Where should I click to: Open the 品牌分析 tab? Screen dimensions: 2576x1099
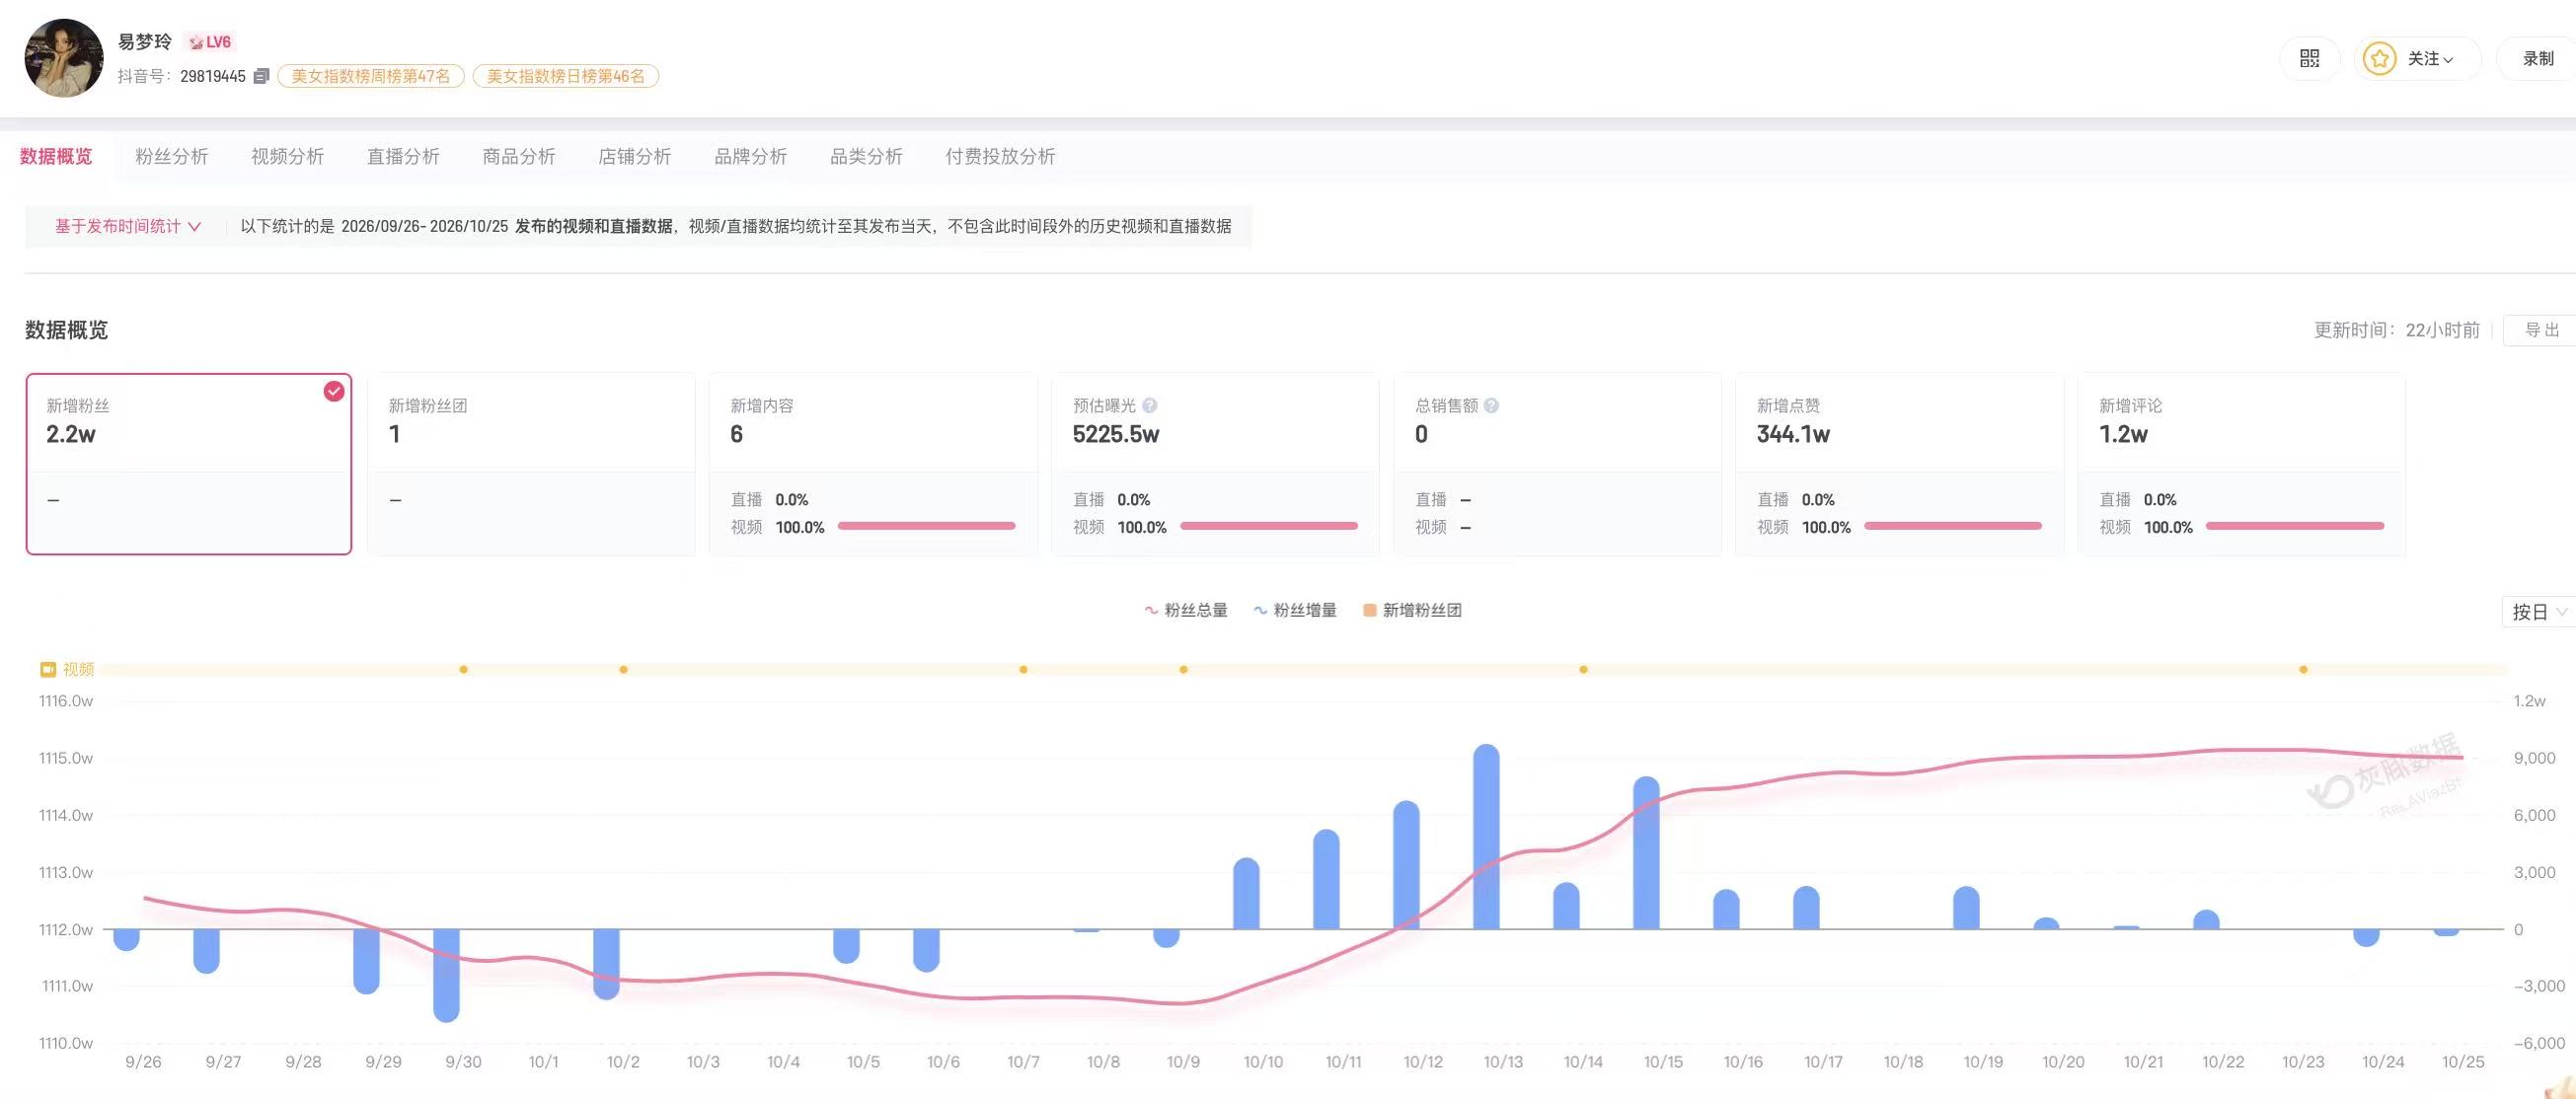click(751, 156)
